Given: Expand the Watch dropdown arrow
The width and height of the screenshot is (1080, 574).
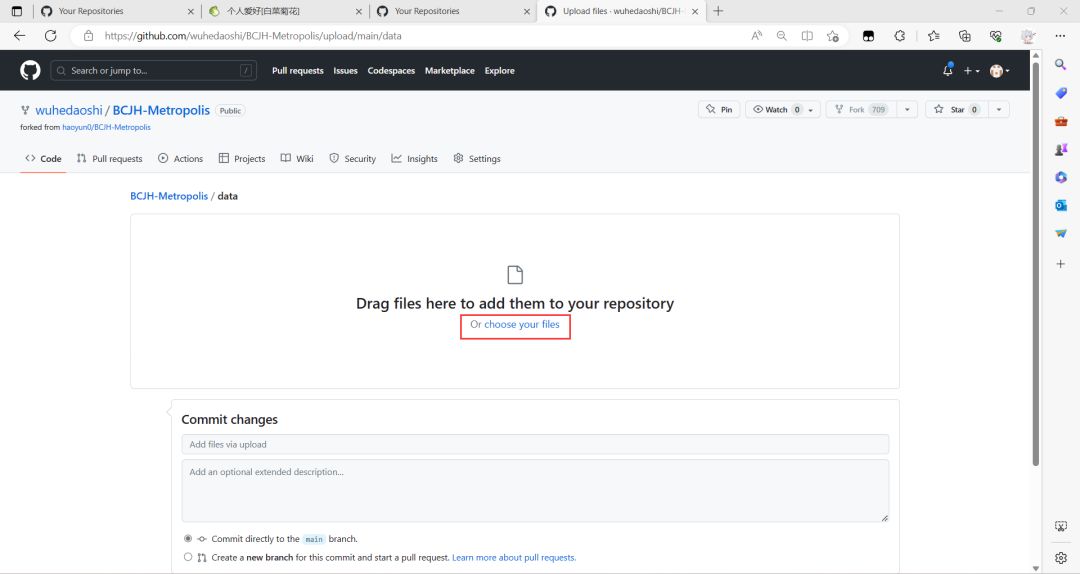Looking at the screenshot, I should point(811,110).
